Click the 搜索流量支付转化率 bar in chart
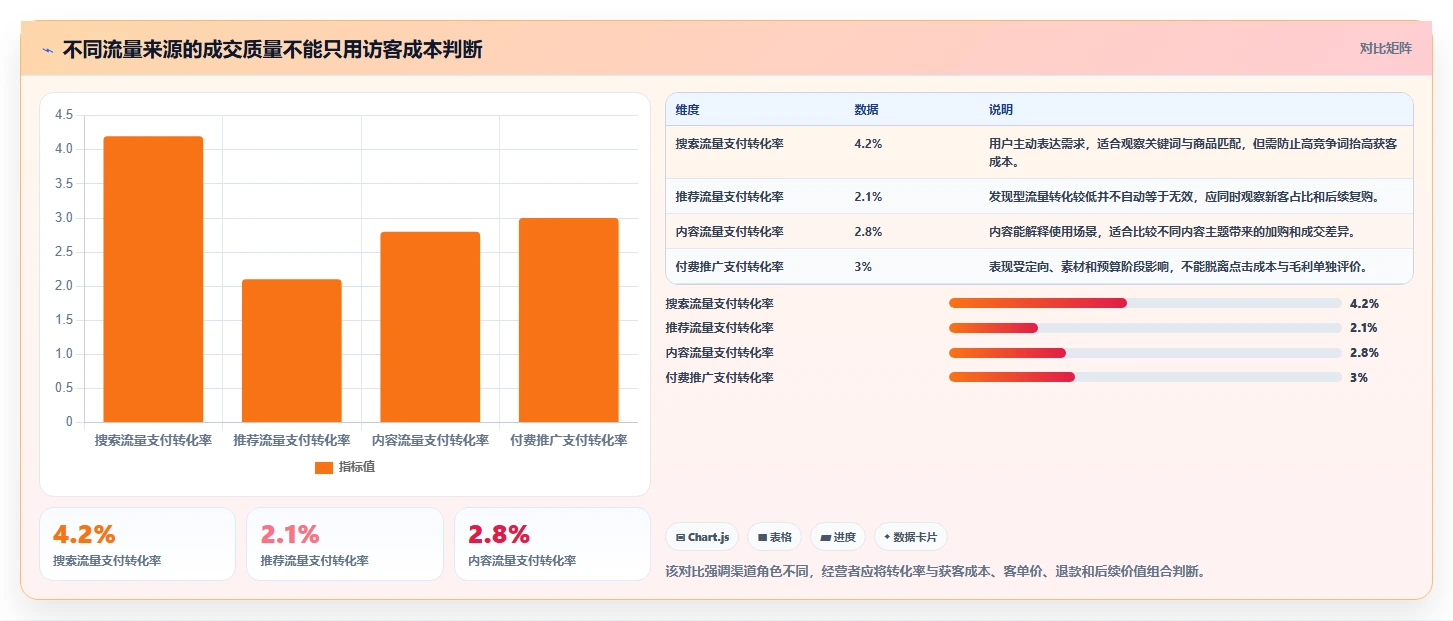 [153, 279]
